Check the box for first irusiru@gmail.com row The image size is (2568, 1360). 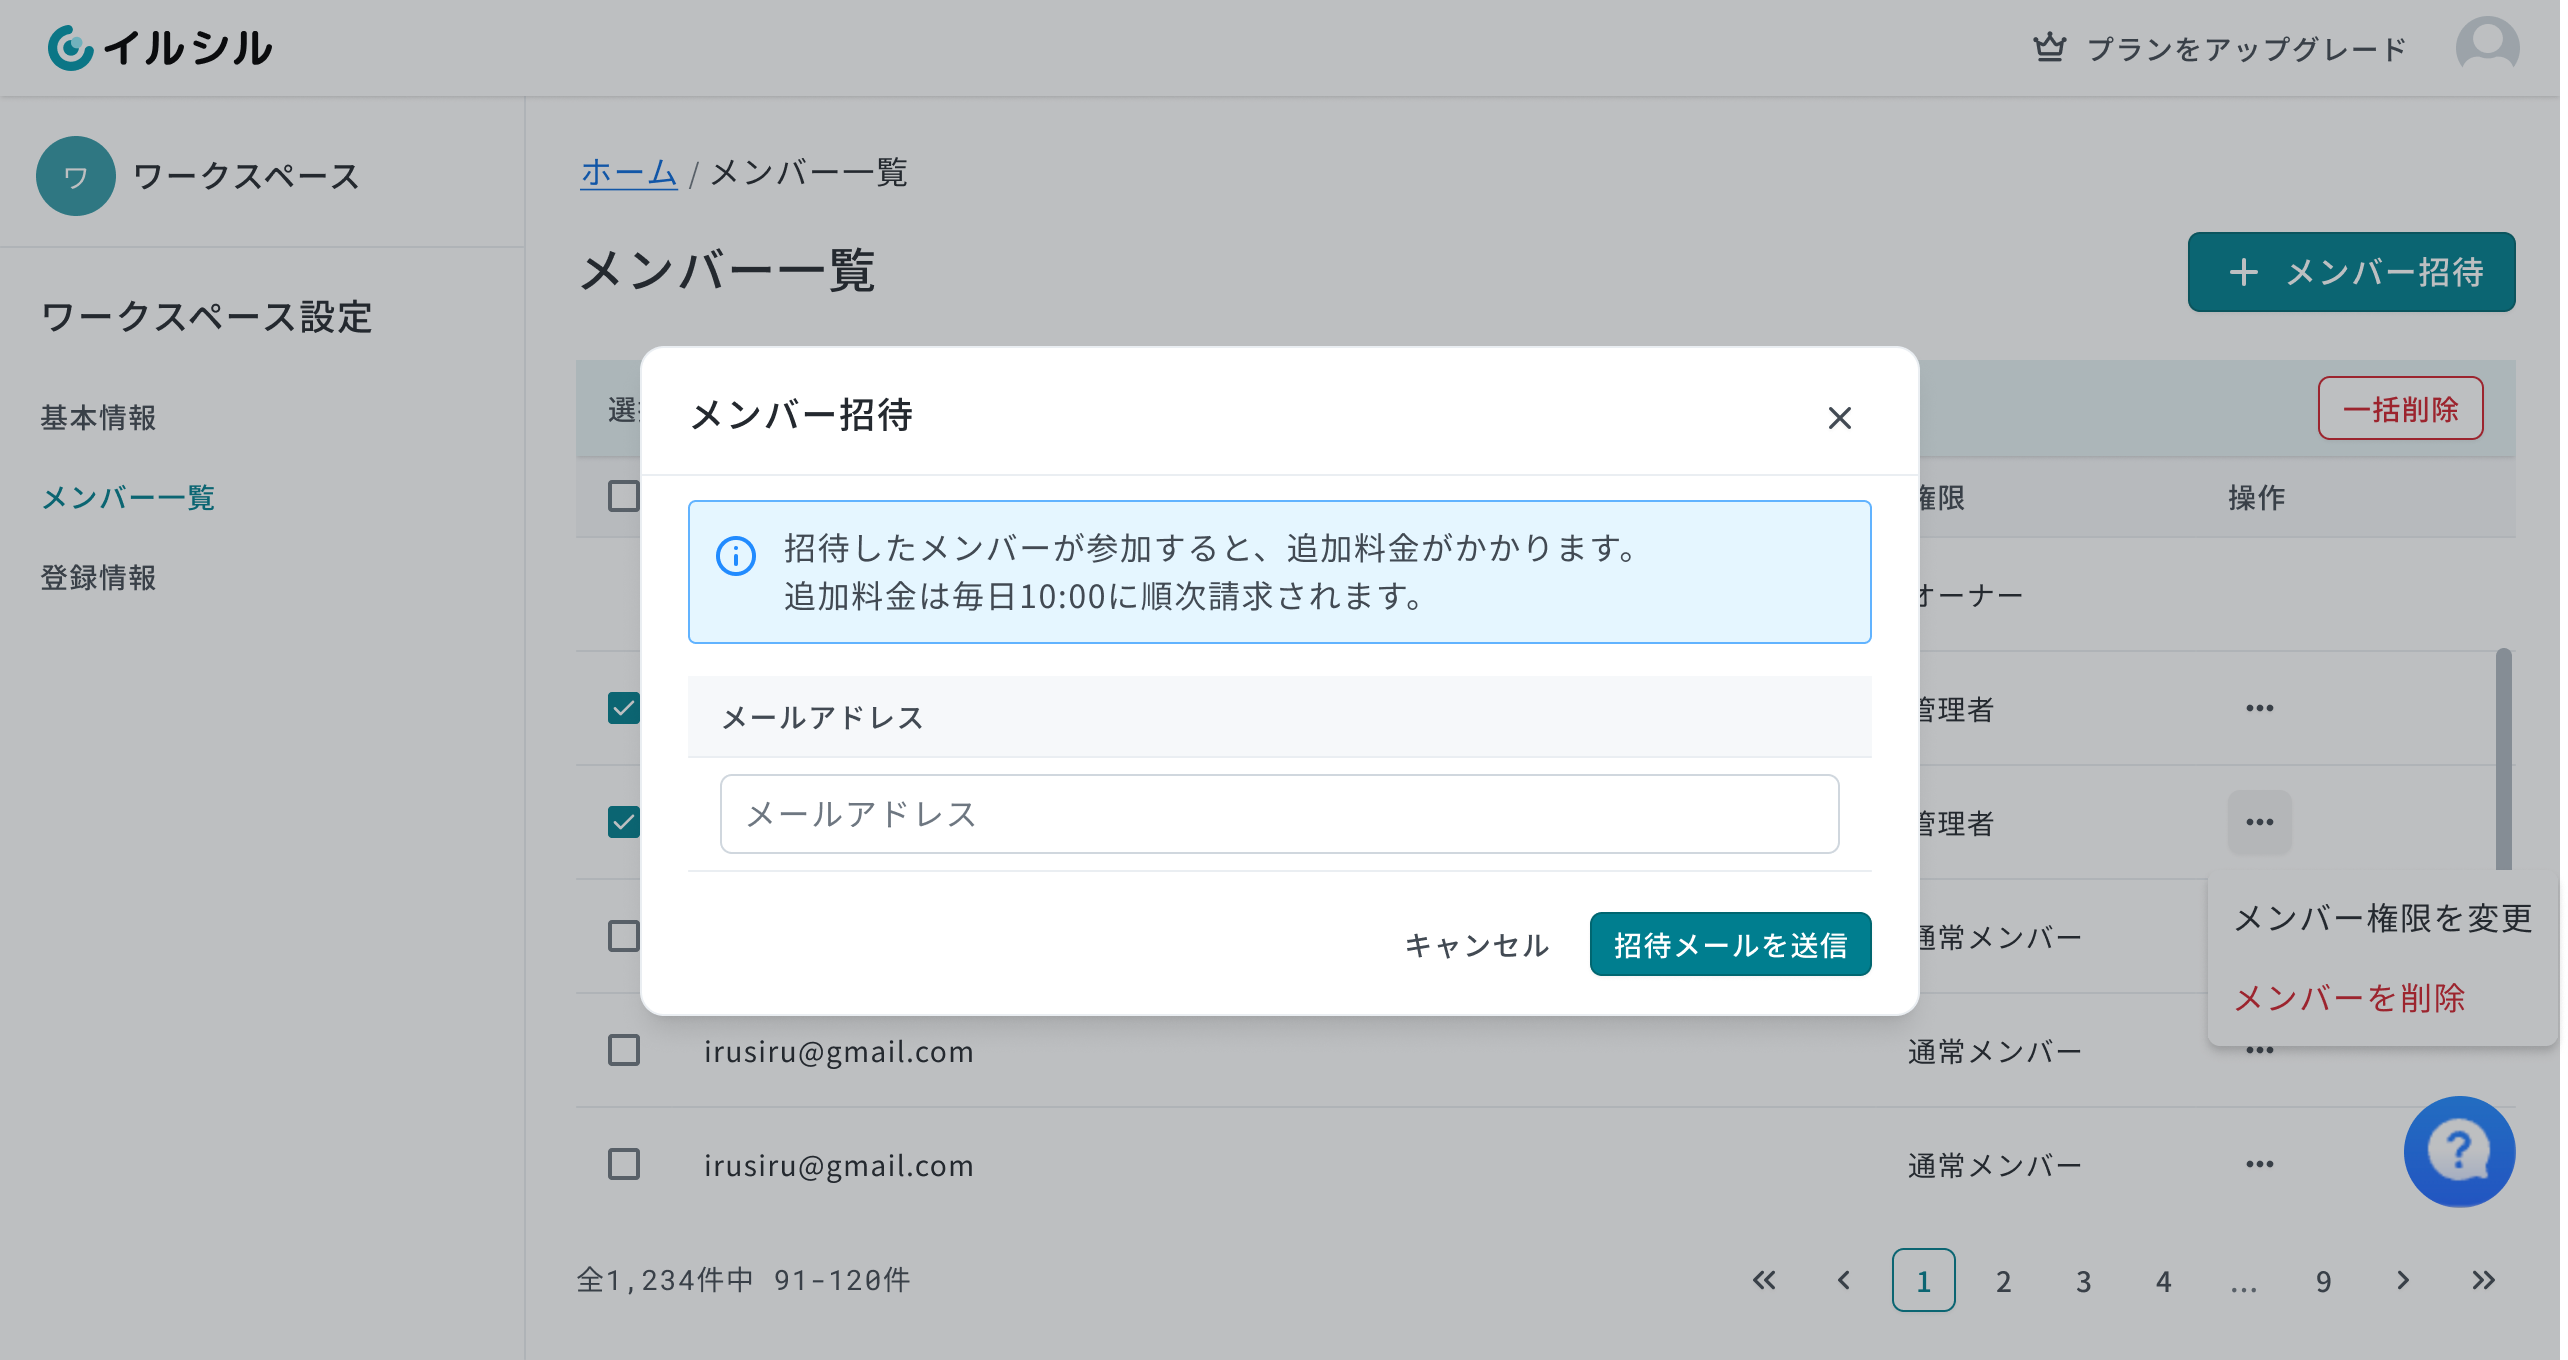624,1050
